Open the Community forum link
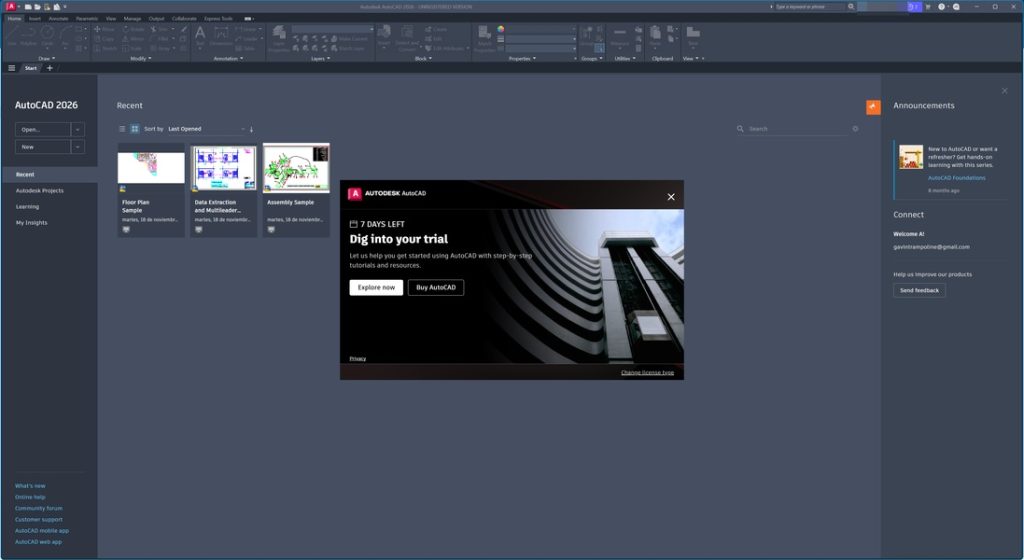Viewport: 1024px width, 560px height. point(39,508)
